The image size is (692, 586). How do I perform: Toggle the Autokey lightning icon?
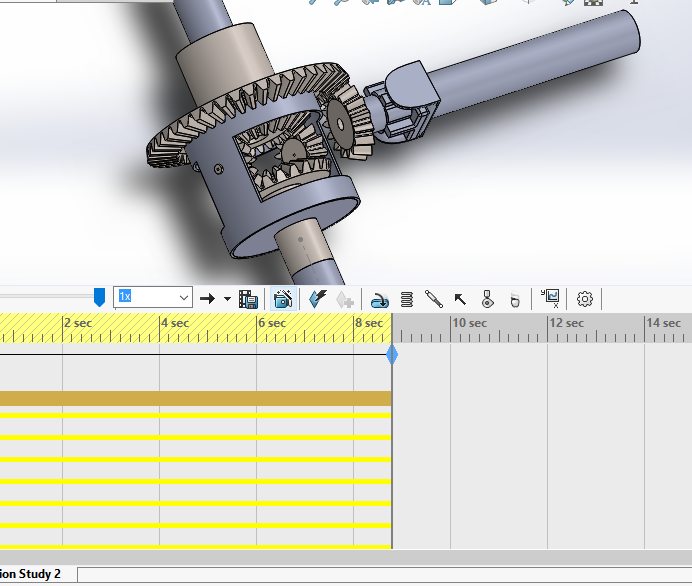[x=317, y=299]
